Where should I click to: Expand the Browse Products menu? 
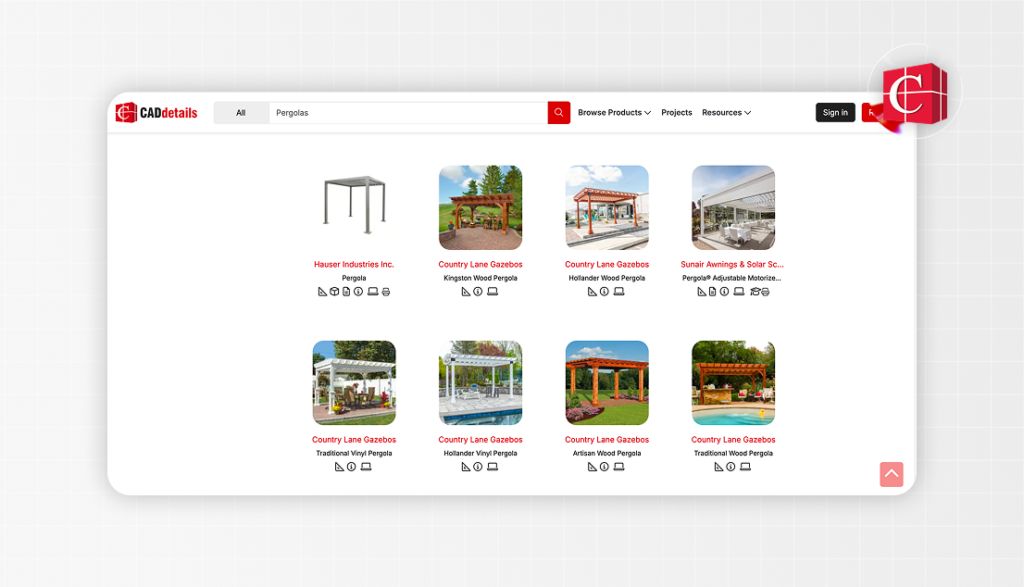(x=614, y=112)
